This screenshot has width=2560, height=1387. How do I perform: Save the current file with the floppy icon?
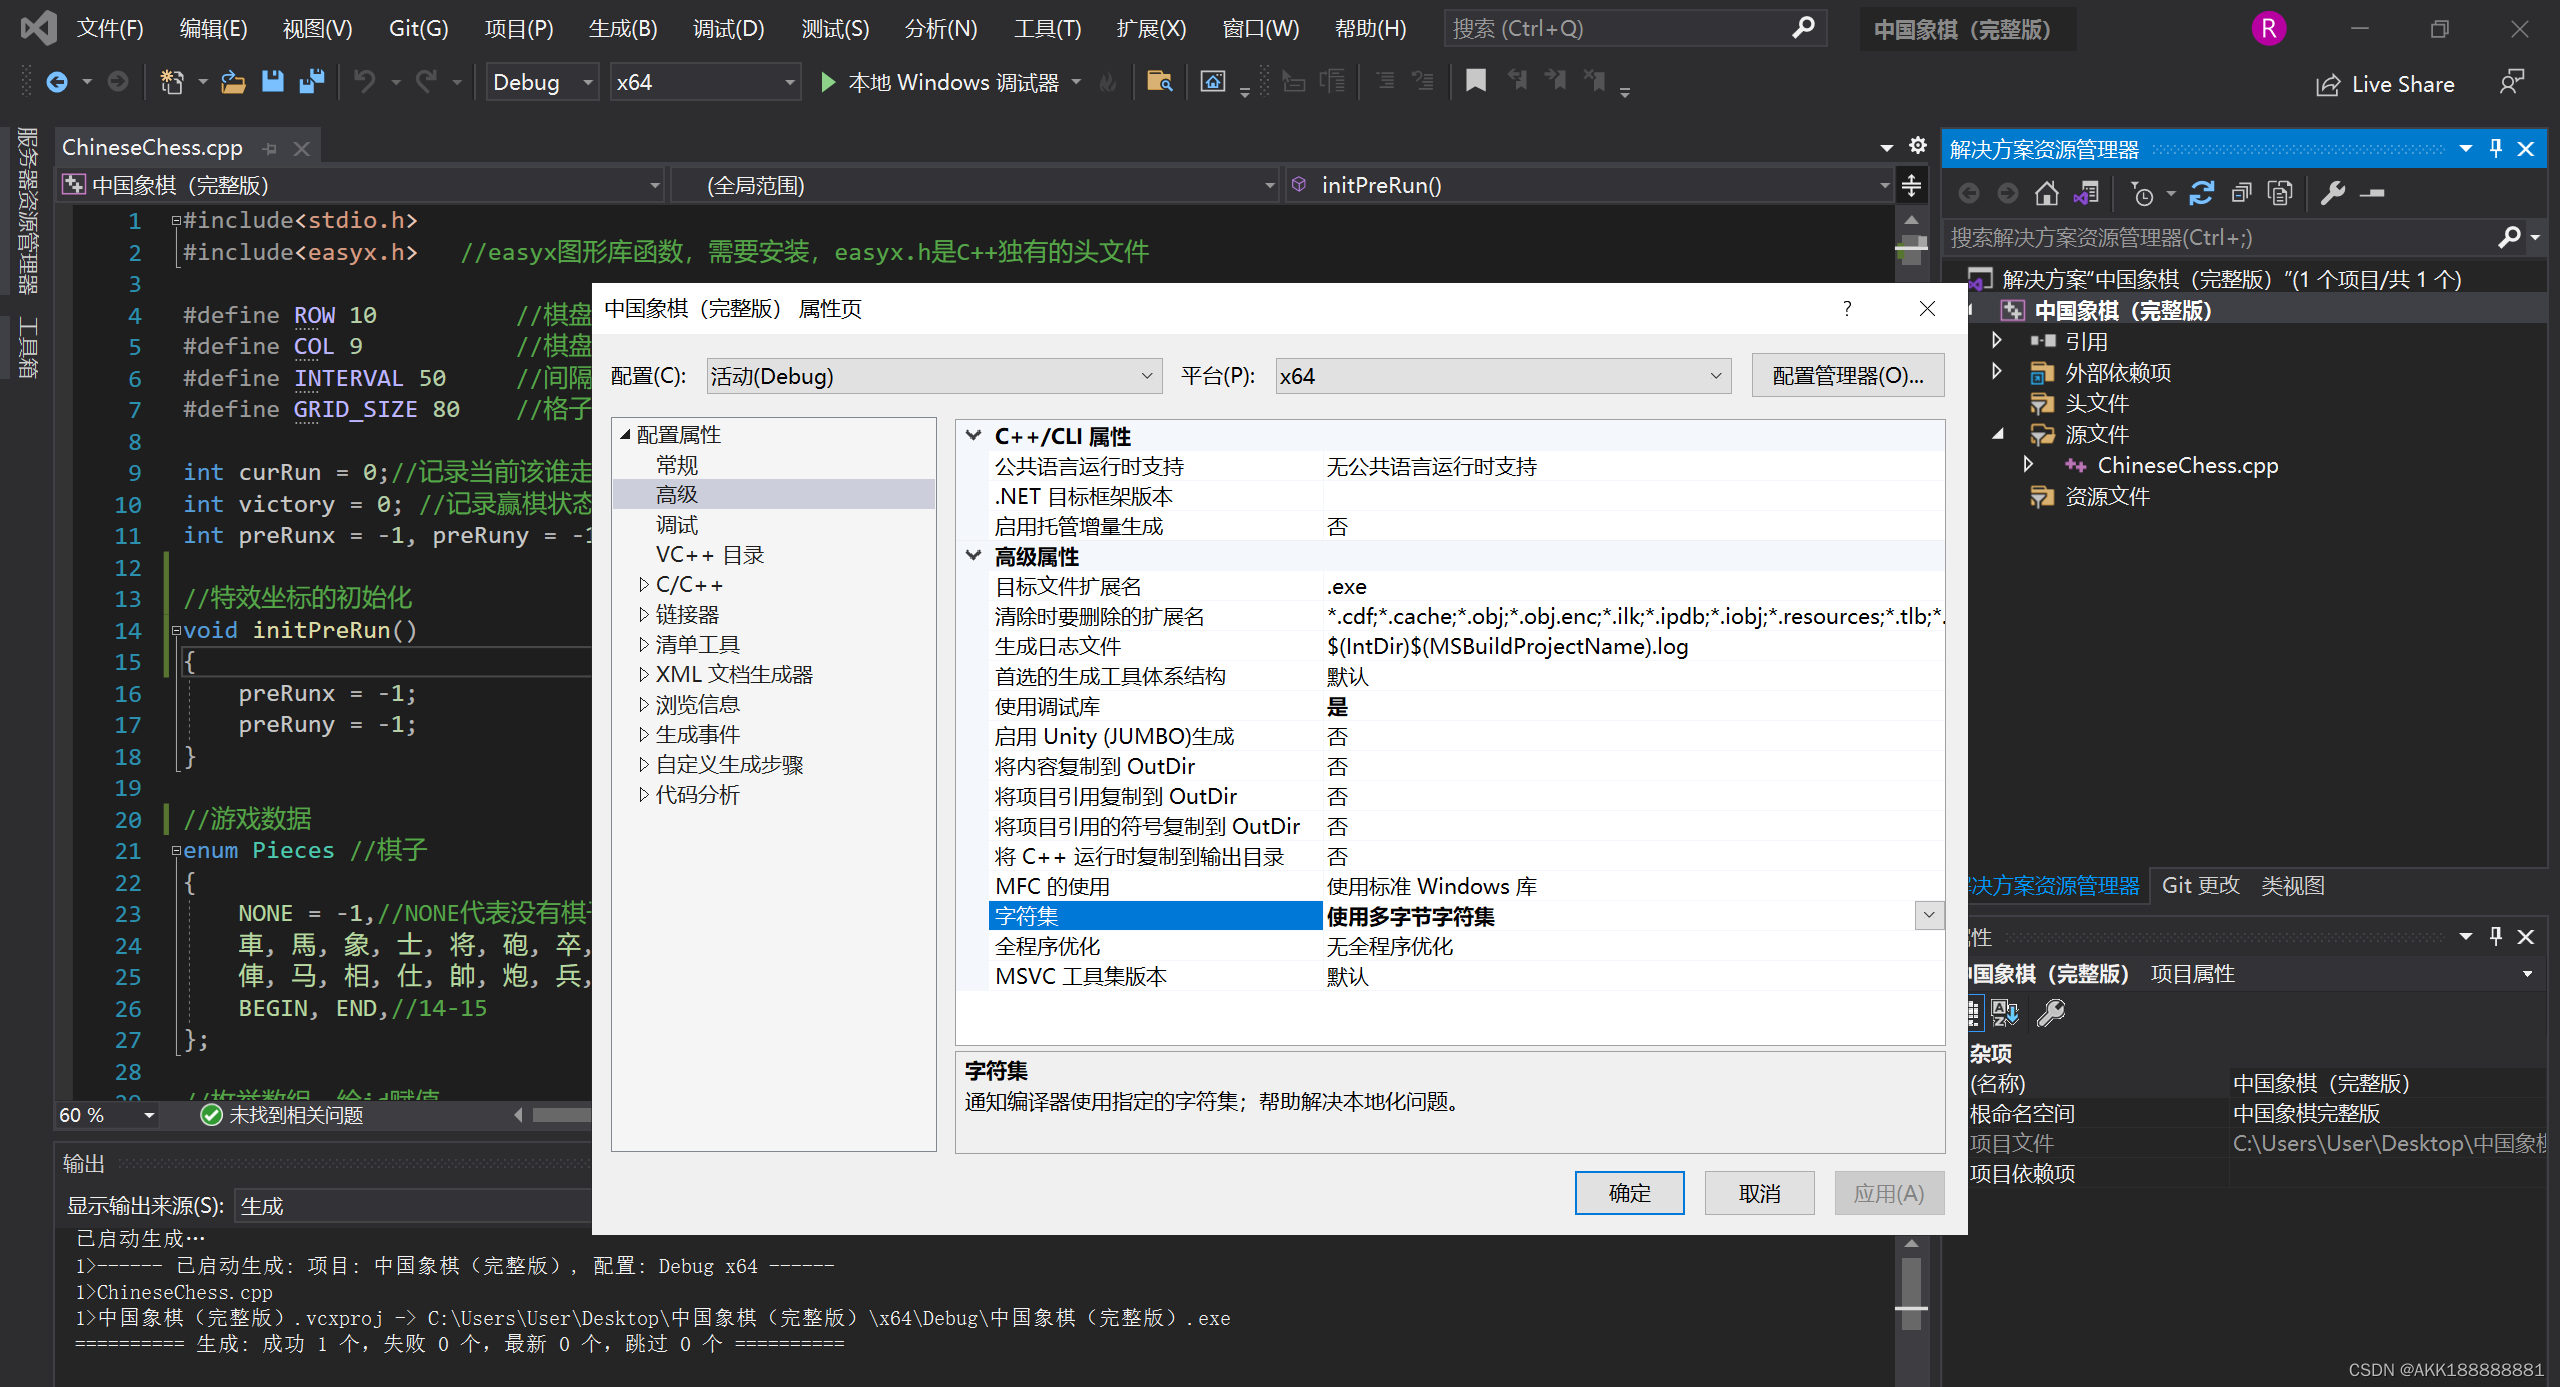click(x=272, y=82)
